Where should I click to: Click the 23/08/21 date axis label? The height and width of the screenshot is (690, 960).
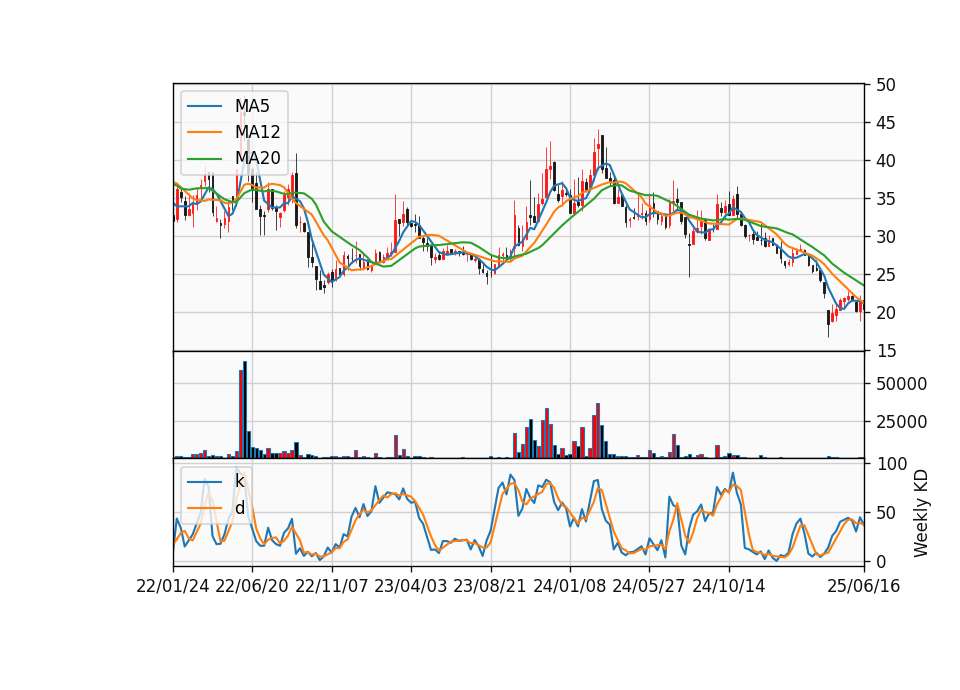[490, 586]
